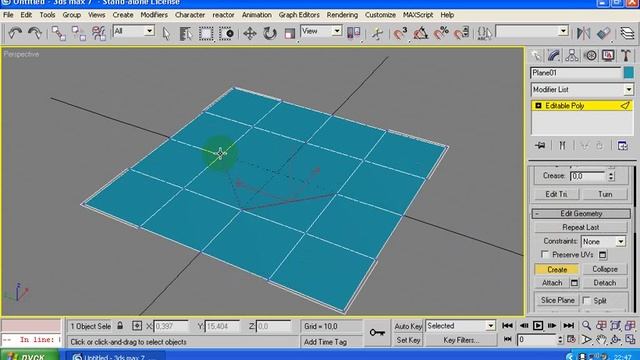Viewport: 640px width, 360px height.
Task: Toggle the Spinner Snap icon
Action: pos(461,33)
